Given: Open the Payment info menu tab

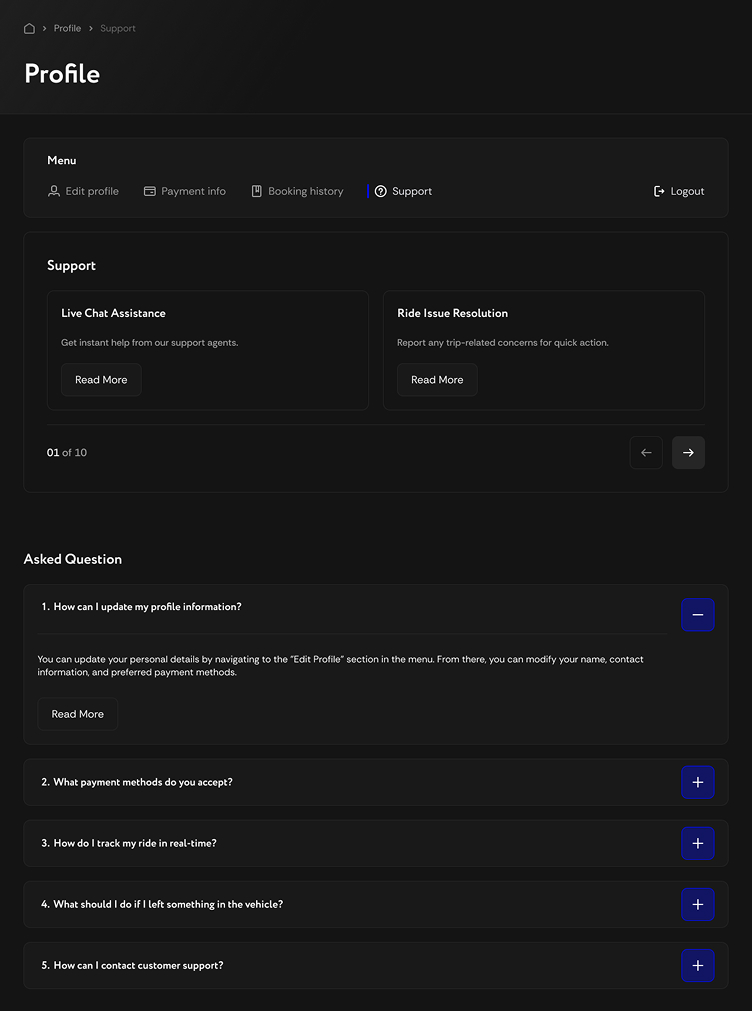Looking at the screenshot, I should pos(193,191).
